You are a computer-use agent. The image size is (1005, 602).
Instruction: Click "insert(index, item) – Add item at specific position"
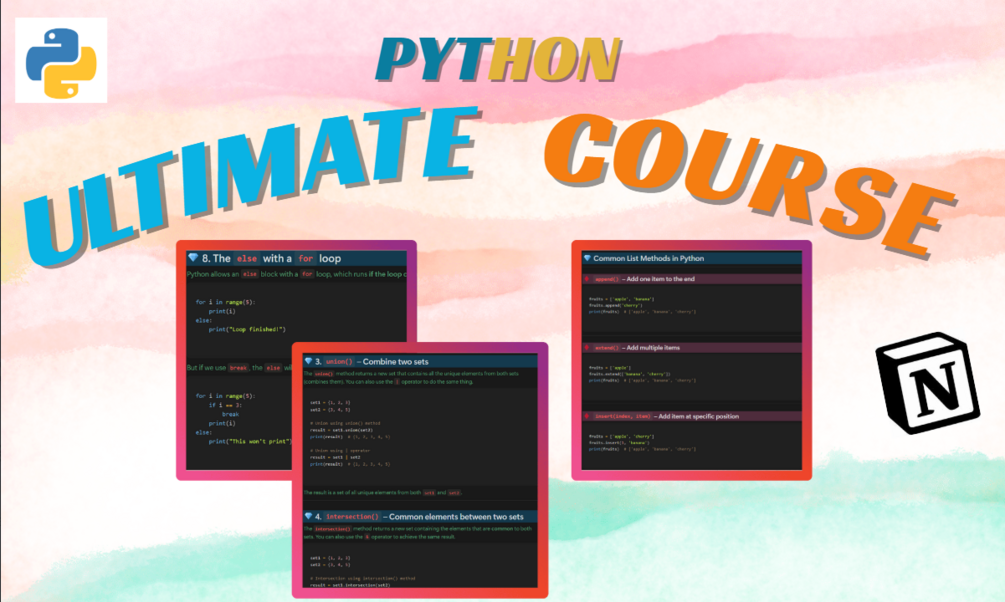click(667, 416)
